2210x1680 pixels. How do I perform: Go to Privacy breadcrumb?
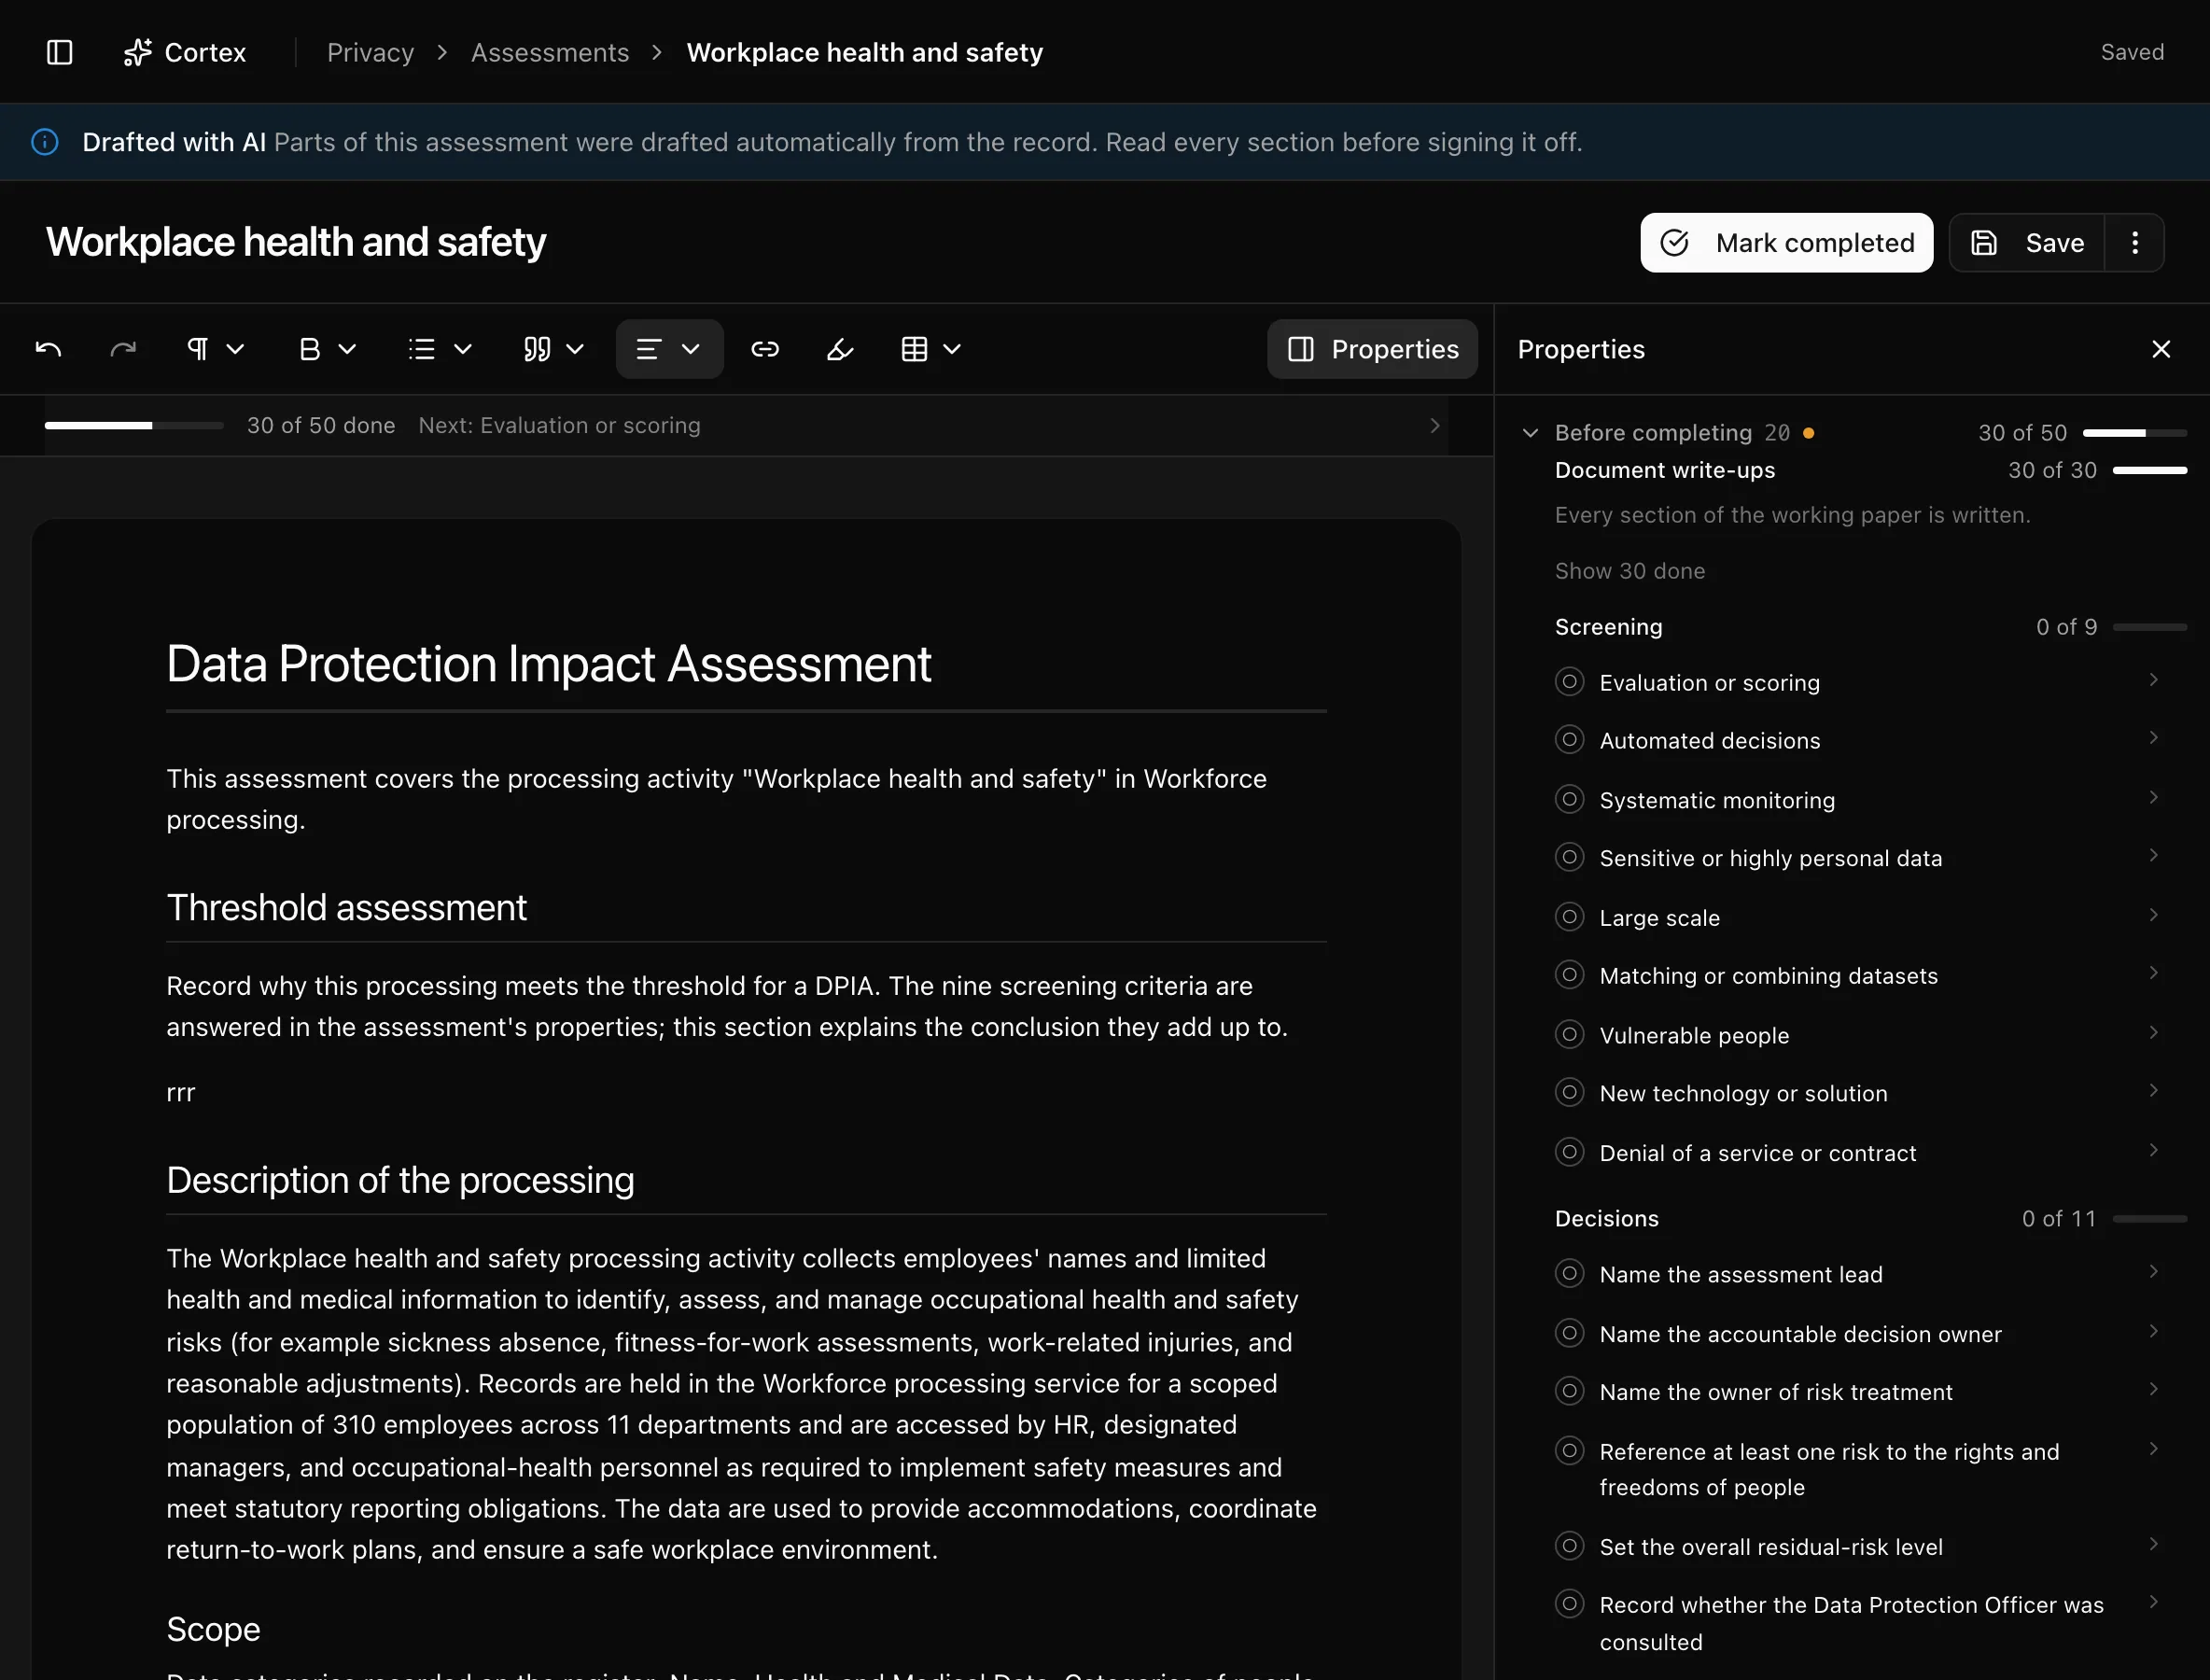click(x=371, y=52)
